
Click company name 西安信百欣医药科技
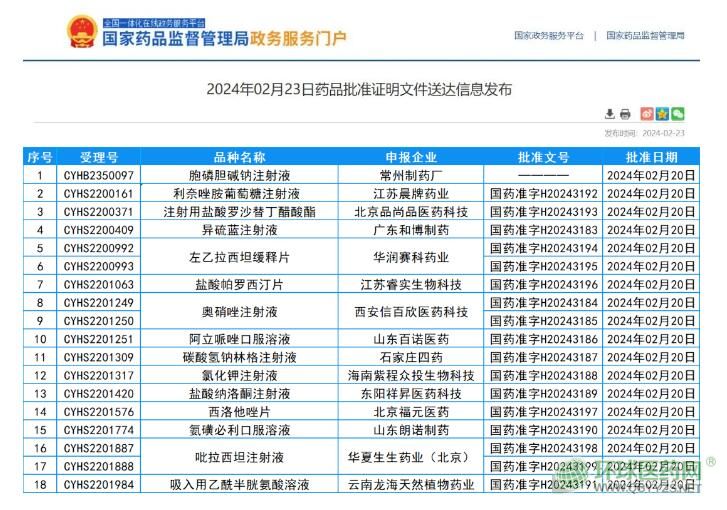click(x=411, y=311)
